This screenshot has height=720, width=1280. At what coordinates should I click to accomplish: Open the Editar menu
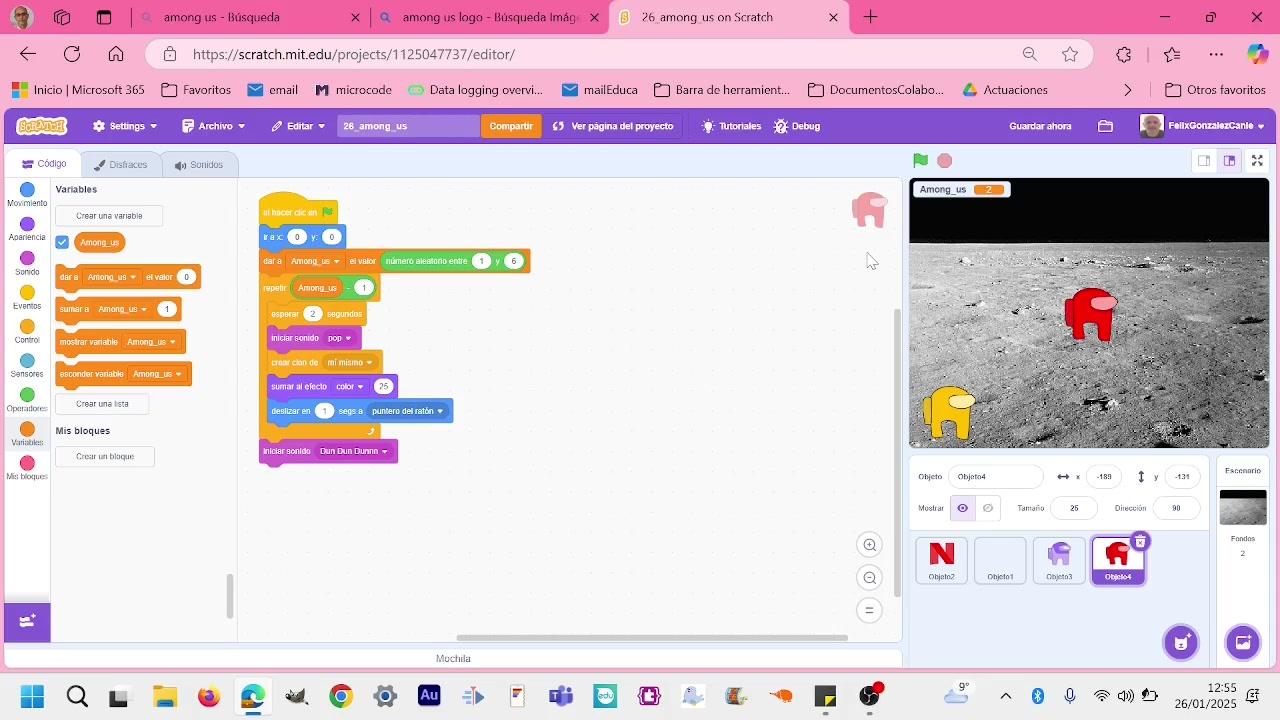coord(298,126)
